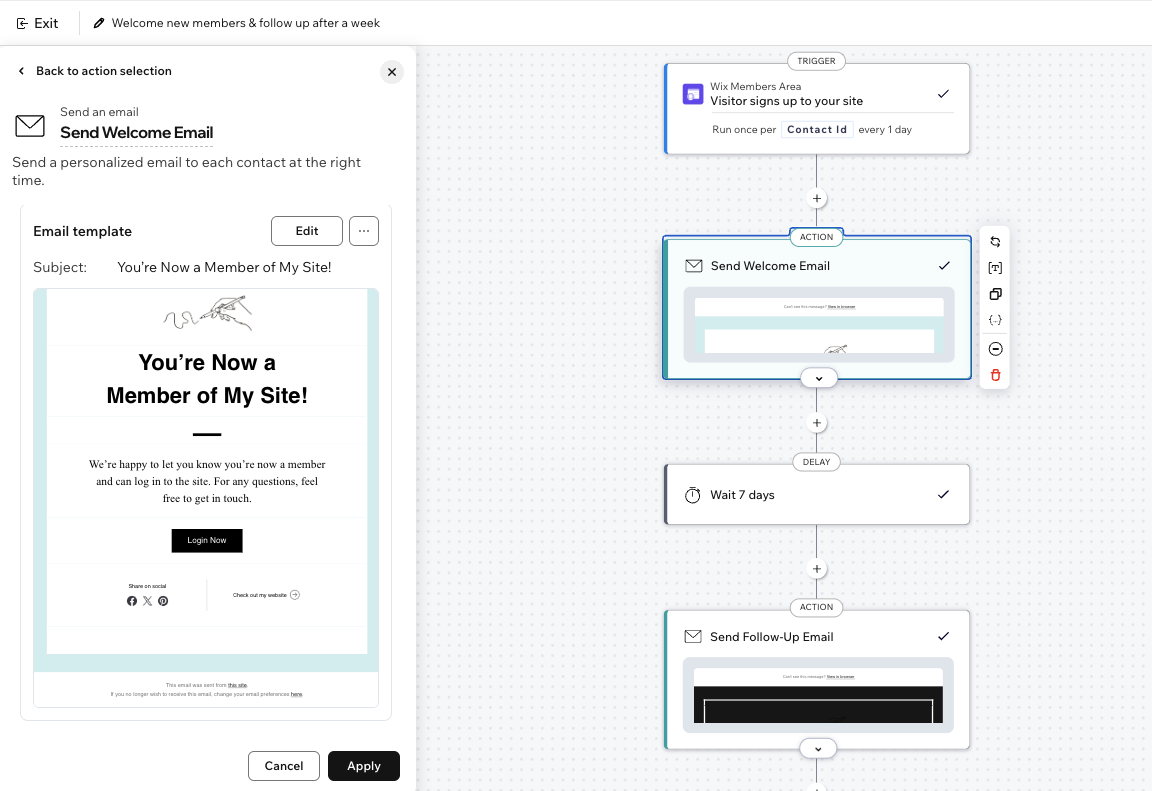The width and height of the screenshot is (1152, 791).
Task: Open the Email template more options menu
Action: click(x=364, y=231)
